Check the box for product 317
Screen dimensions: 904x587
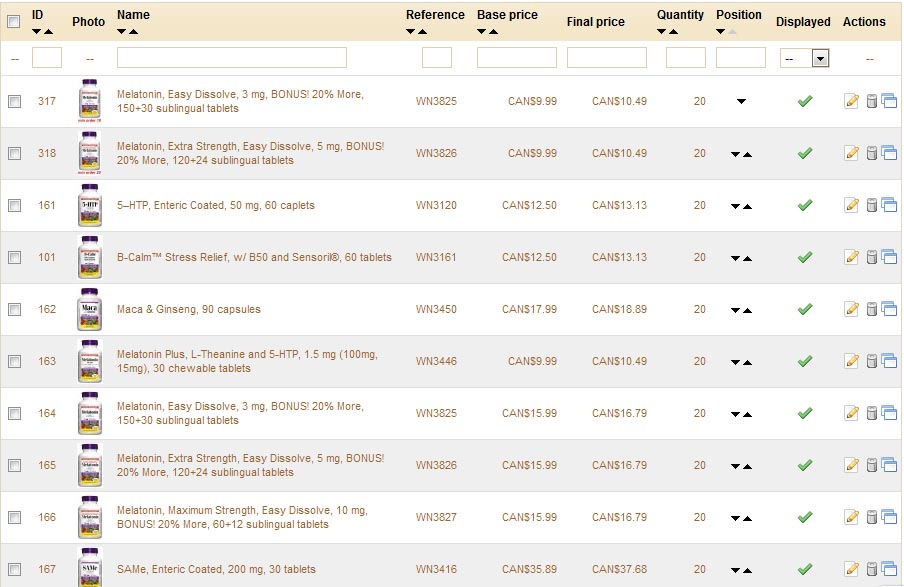click(x=14, y=101)
